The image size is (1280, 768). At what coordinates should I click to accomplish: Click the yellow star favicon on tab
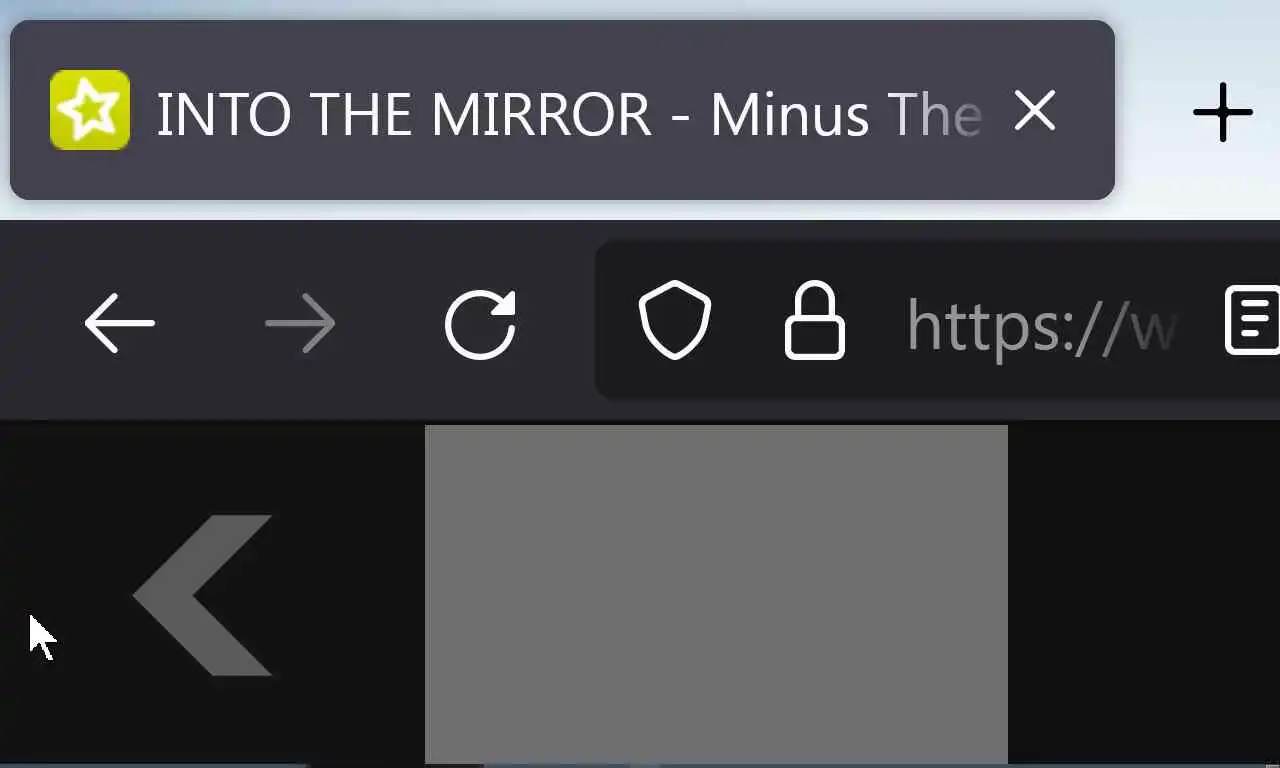[x=90, y=110]
